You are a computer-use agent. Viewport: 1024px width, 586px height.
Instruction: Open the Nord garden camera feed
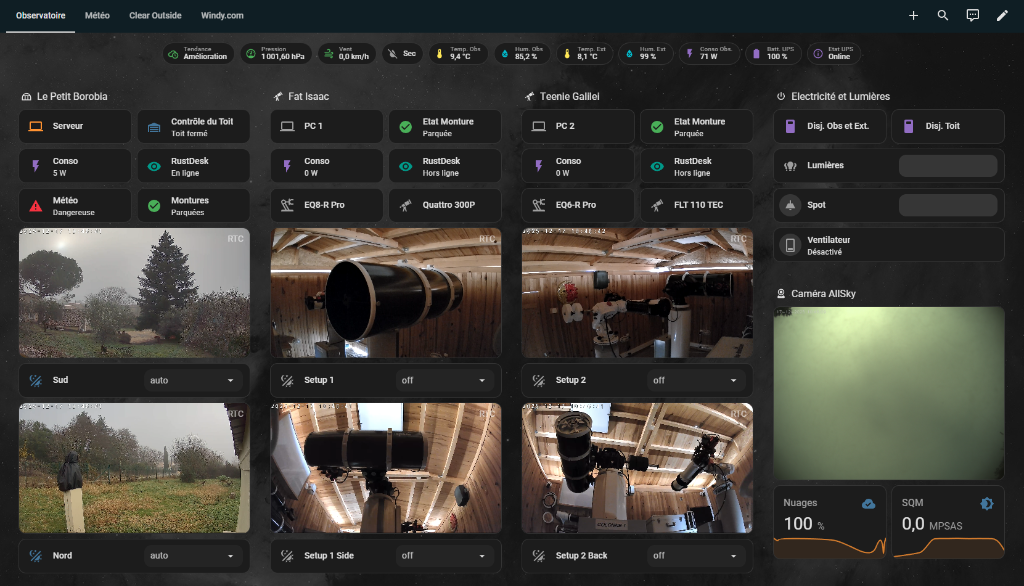pyautogui.click(x=135, y=468)
